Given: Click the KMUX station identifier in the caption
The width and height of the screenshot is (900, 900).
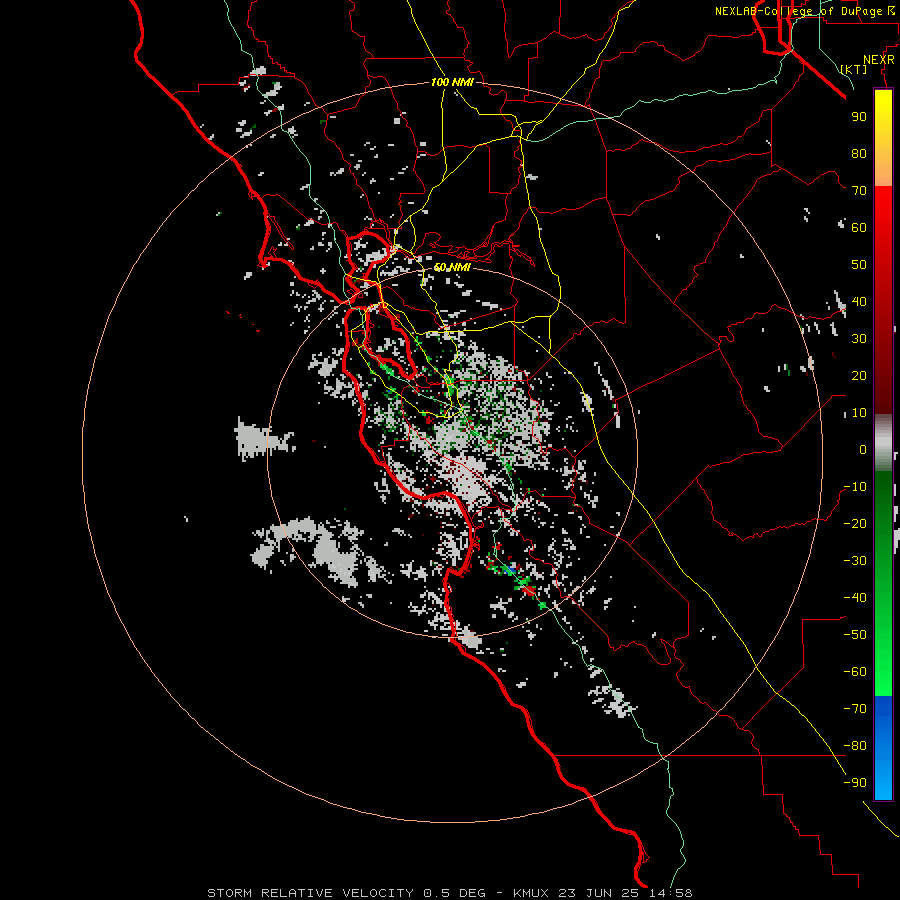Looking at the screenshot, I should coord(531,893).
